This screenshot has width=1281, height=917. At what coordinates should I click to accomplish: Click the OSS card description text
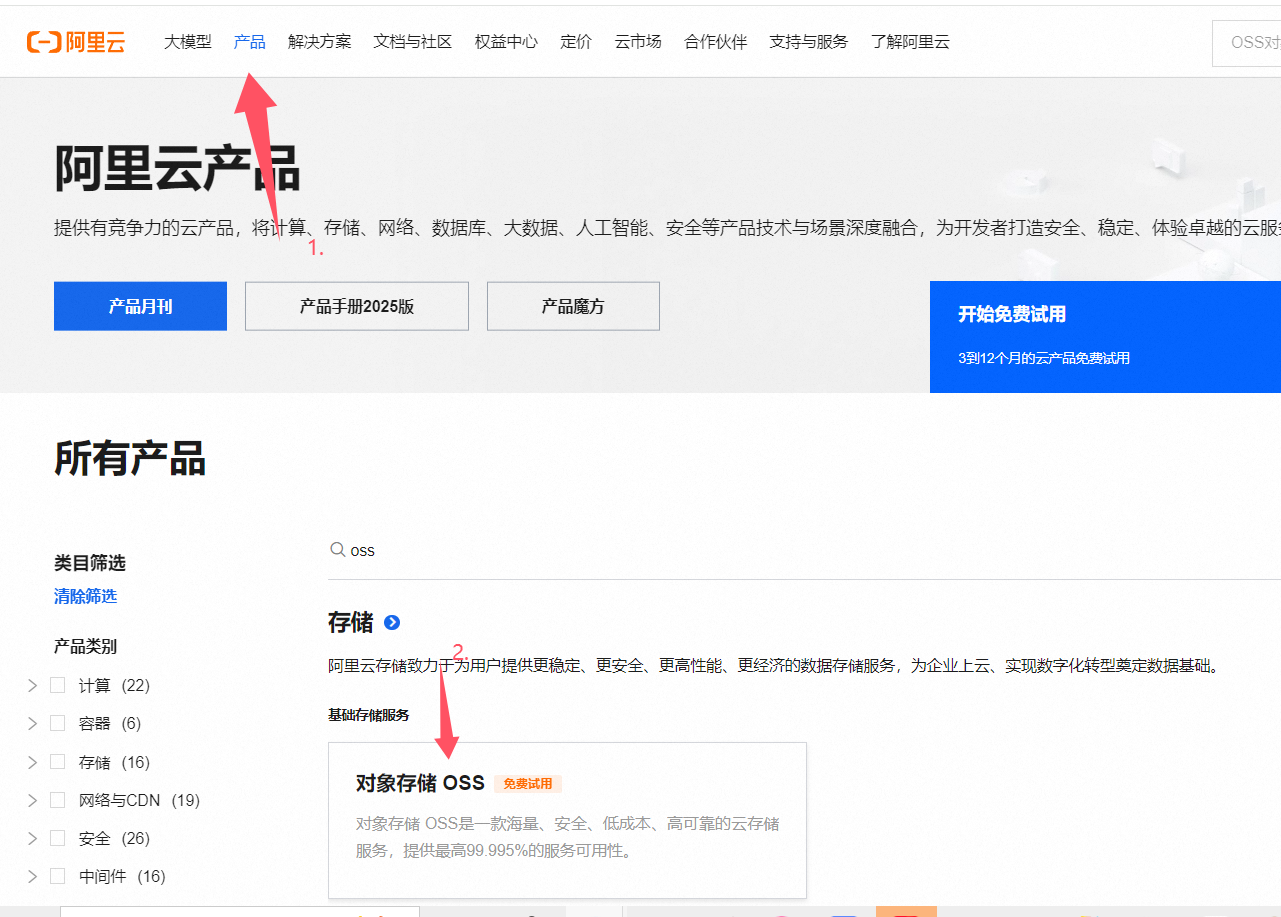tap(567, 838)
